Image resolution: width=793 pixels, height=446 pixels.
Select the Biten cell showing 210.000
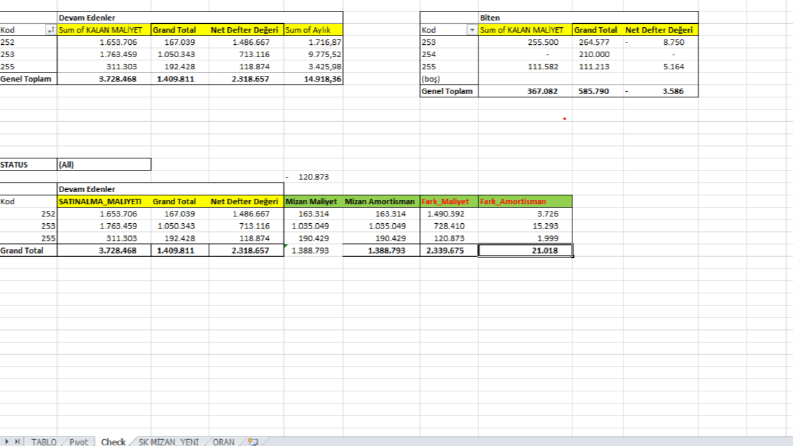[x=597, y=54]
